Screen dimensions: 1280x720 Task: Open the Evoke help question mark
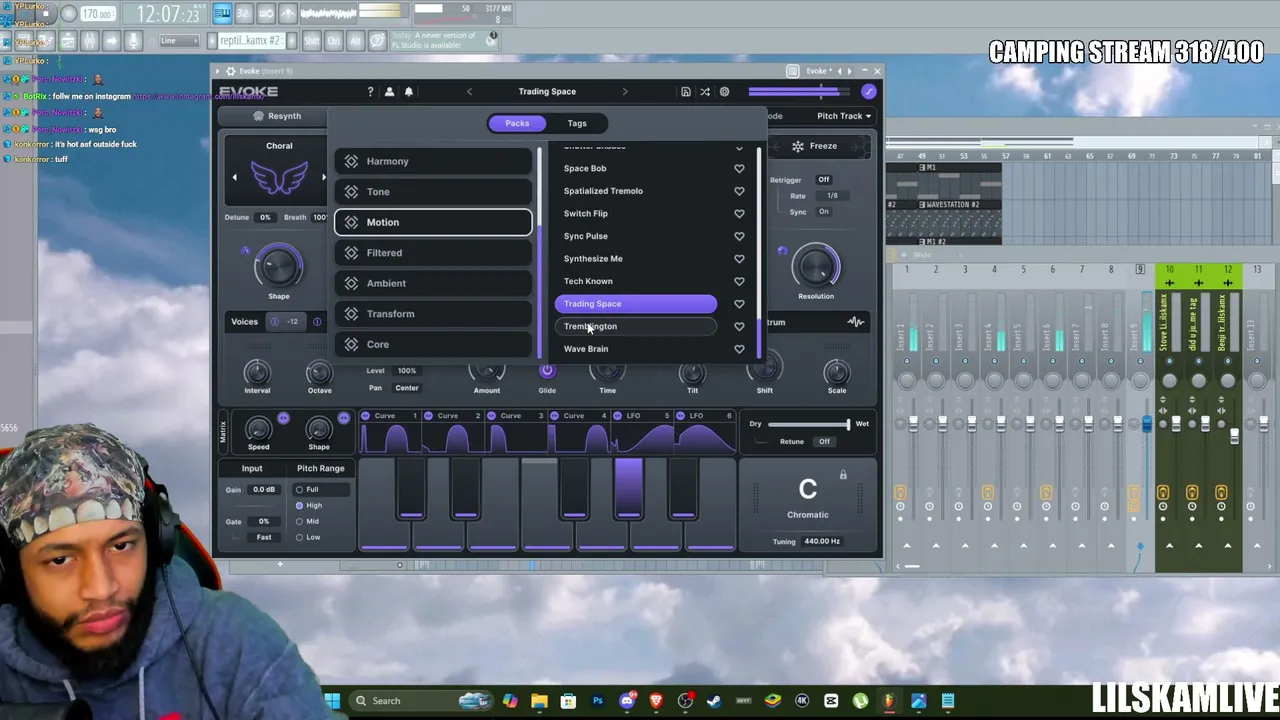[x=370, y=92]
